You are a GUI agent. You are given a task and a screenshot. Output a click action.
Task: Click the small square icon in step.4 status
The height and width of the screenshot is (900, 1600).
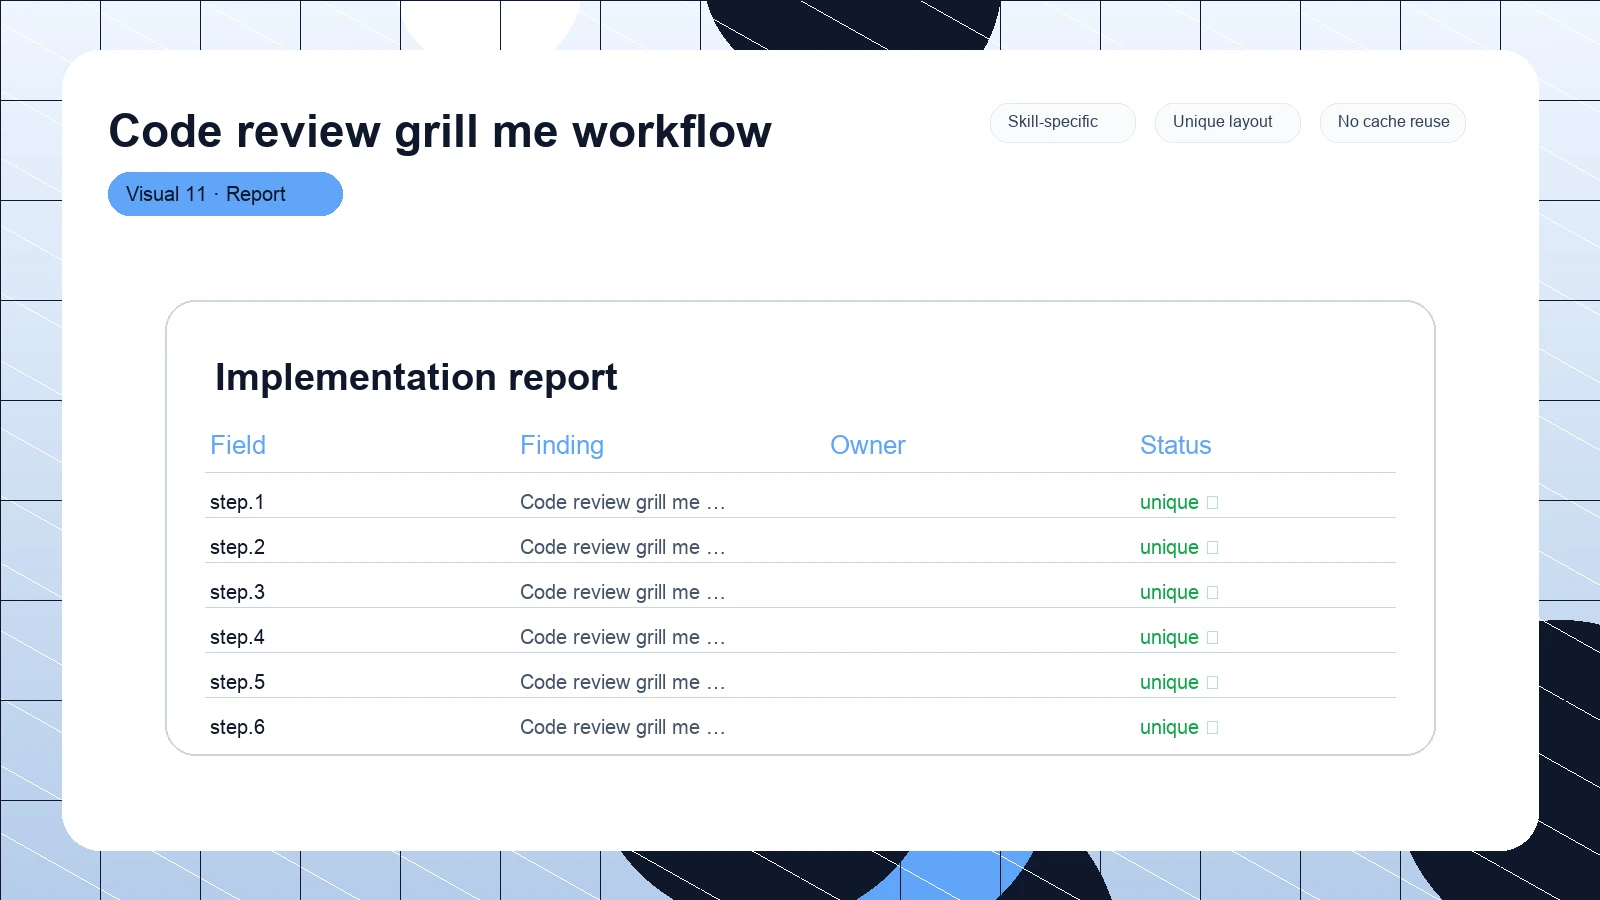(1213, 638)
